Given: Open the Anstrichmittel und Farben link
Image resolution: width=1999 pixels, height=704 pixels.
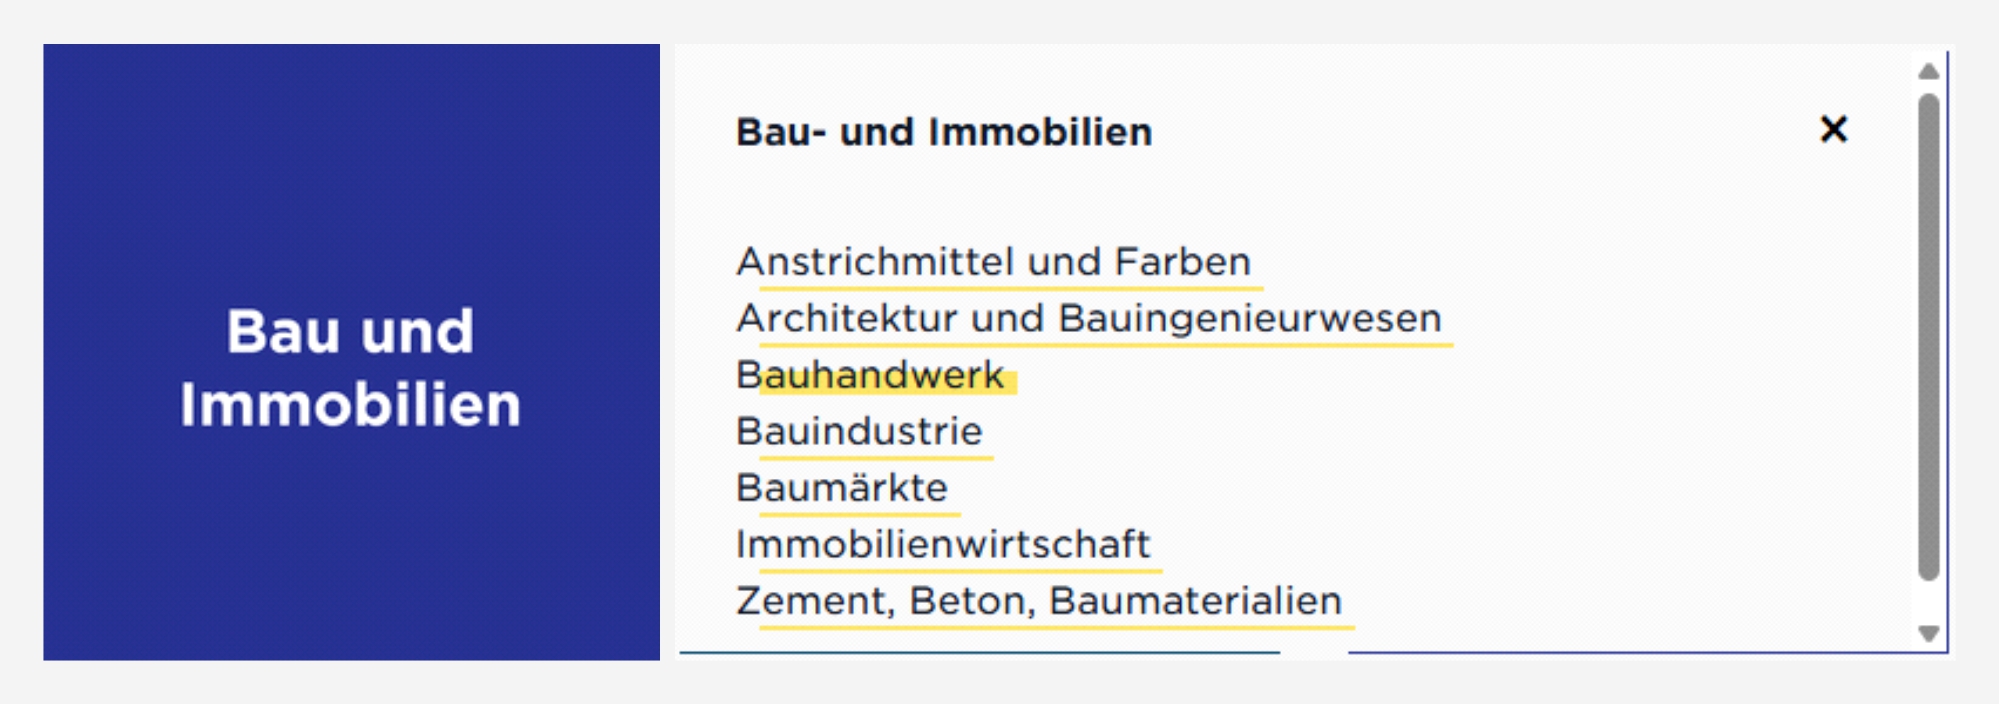Looking at the screenshot, I should (993, 262).
